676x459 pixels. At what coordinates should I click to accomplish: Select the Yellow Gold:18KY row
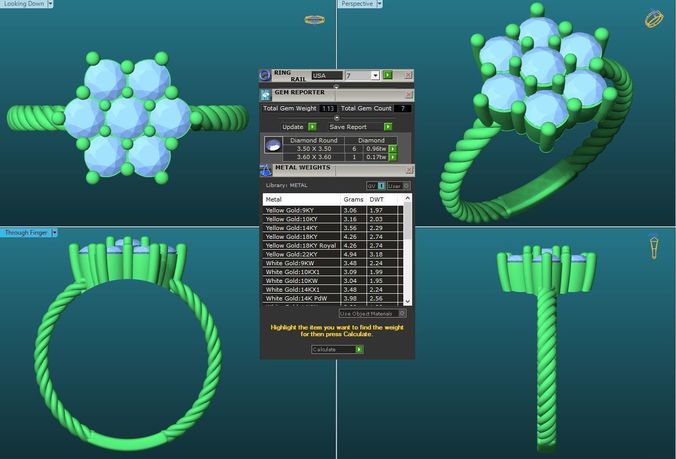(333, 237)
